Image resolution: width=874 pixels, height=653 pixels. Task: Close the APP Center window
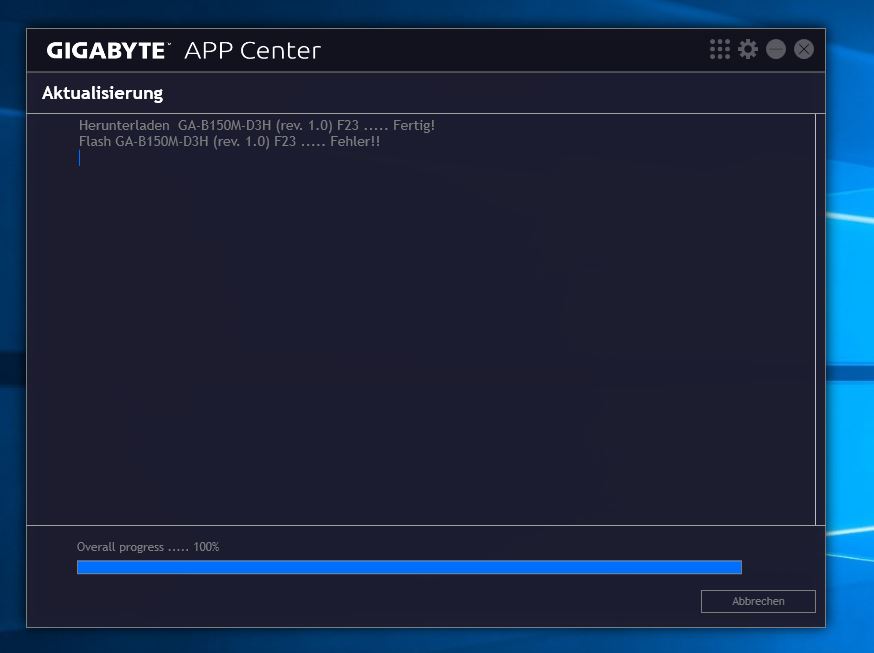coord(804,49)
